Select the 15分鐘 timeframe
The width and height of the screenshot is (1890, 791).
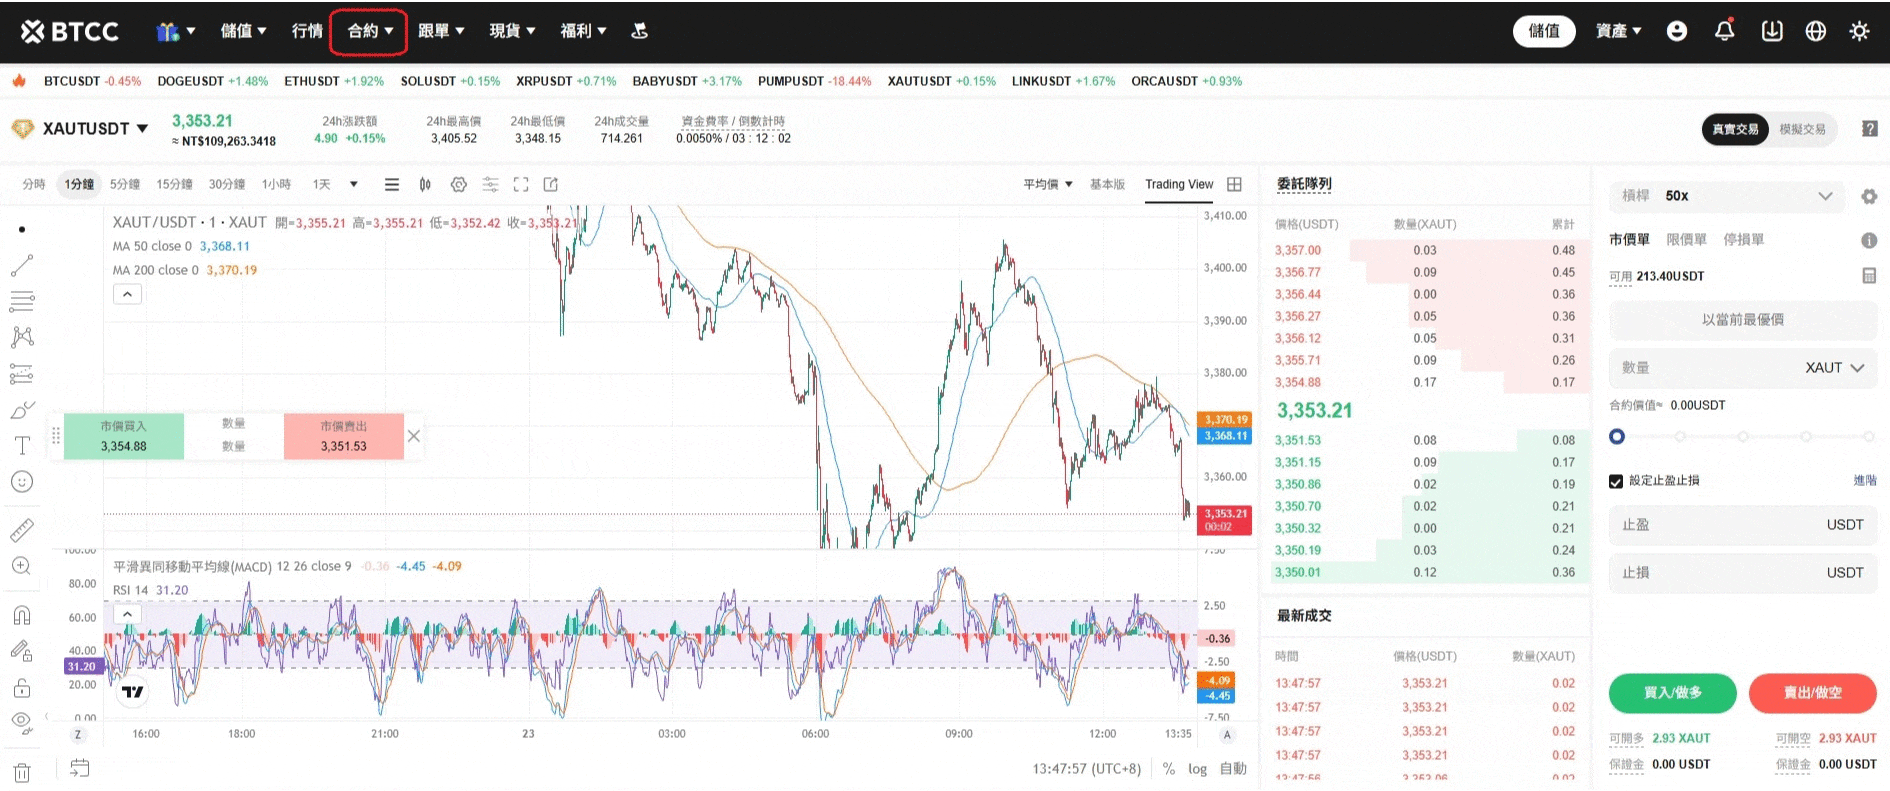pos(174,184)
